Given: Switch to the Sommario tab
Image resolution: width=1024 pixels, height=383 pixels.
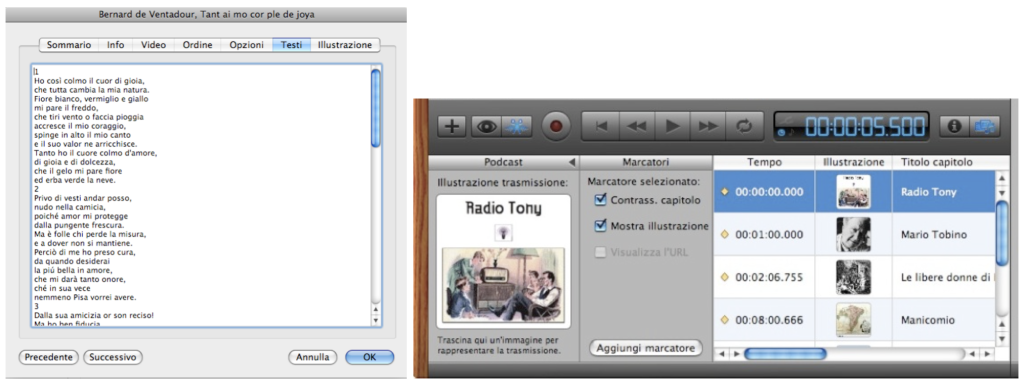Looking at the screenshot, I should (69, 45).
